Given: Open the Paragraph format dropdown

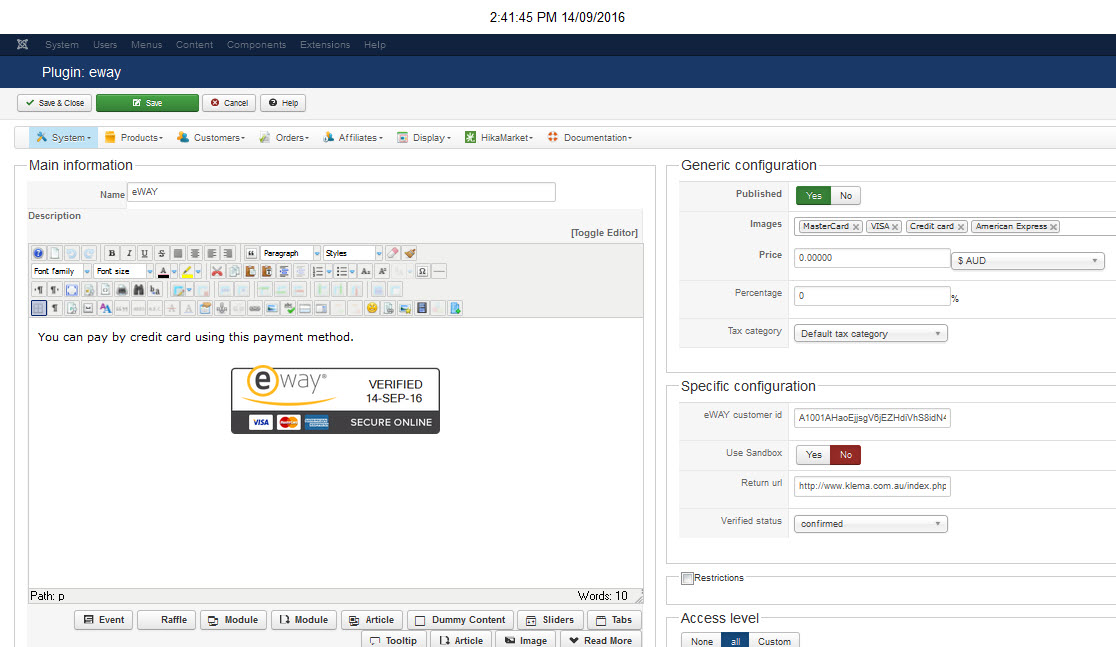Looking at the screenshot, I should click(290, 253).
